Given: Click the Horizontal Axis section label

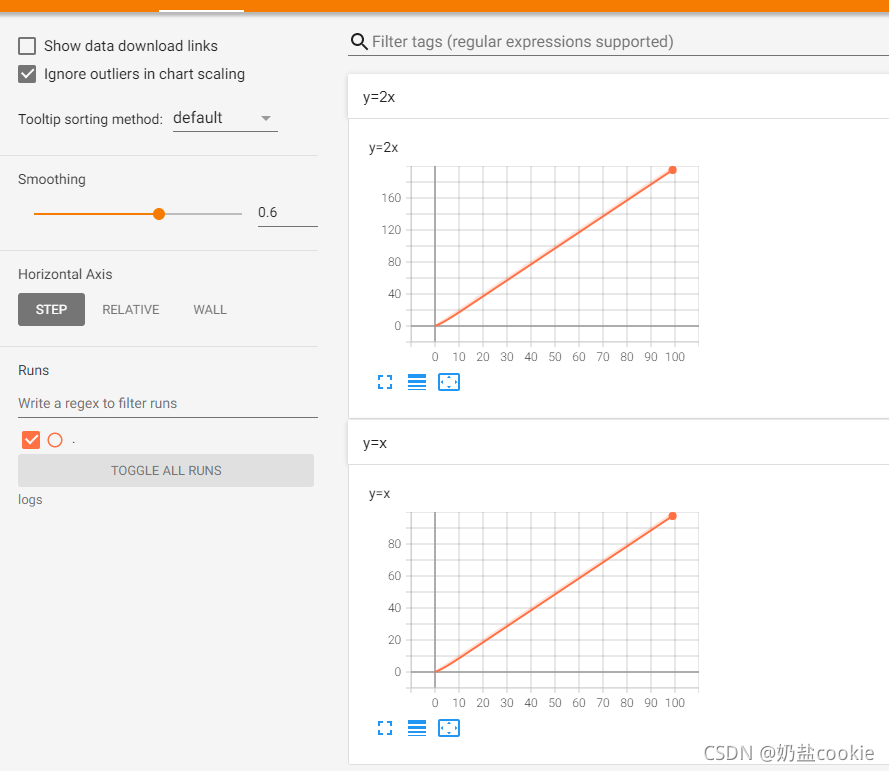Looking at the screenshot, I should (x=65, y=274).
